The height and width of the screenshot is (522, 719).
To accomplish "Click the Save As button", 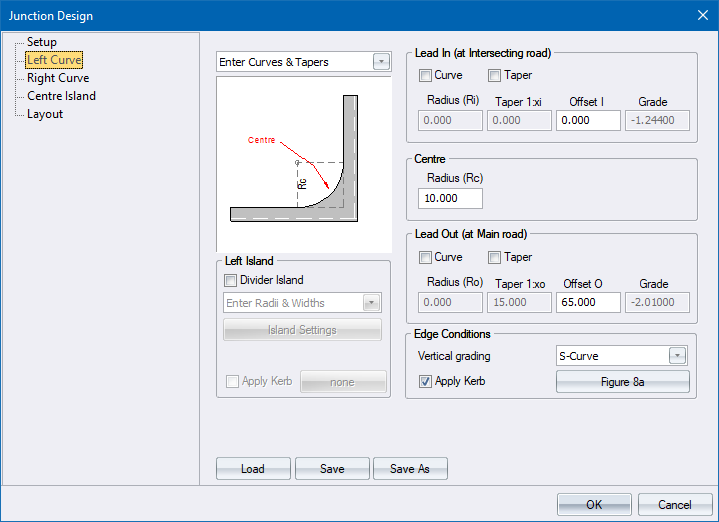I will click(x=410, y=469).
